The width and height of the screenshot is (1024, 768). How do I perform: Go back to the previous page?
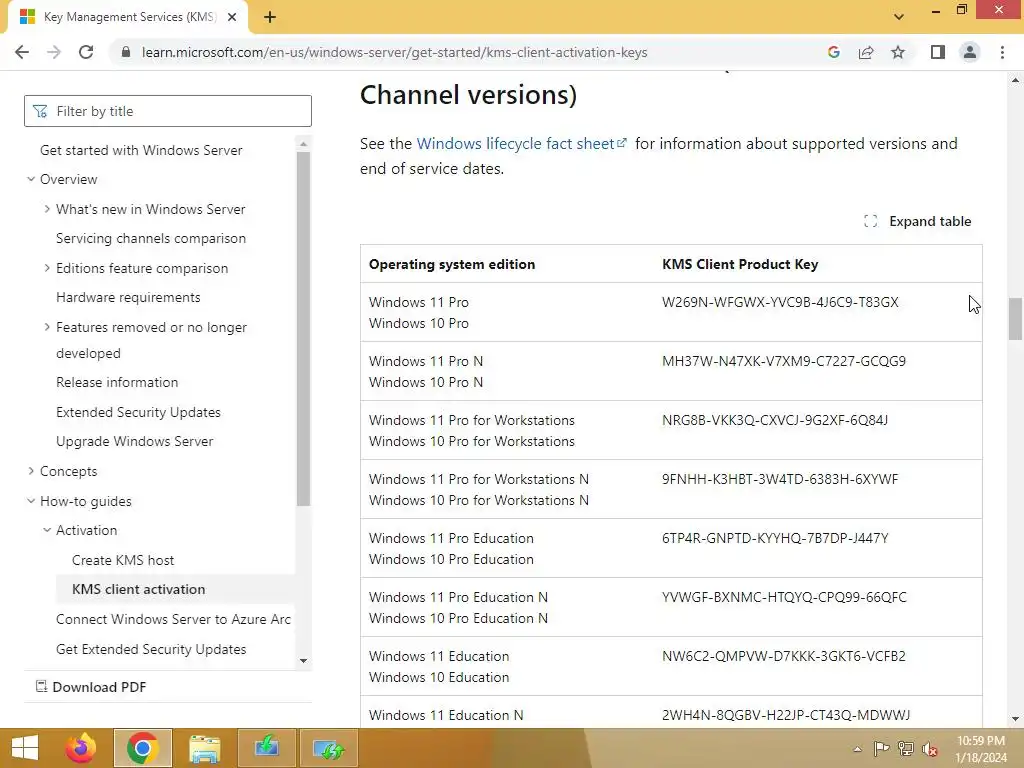coord(22,52)
